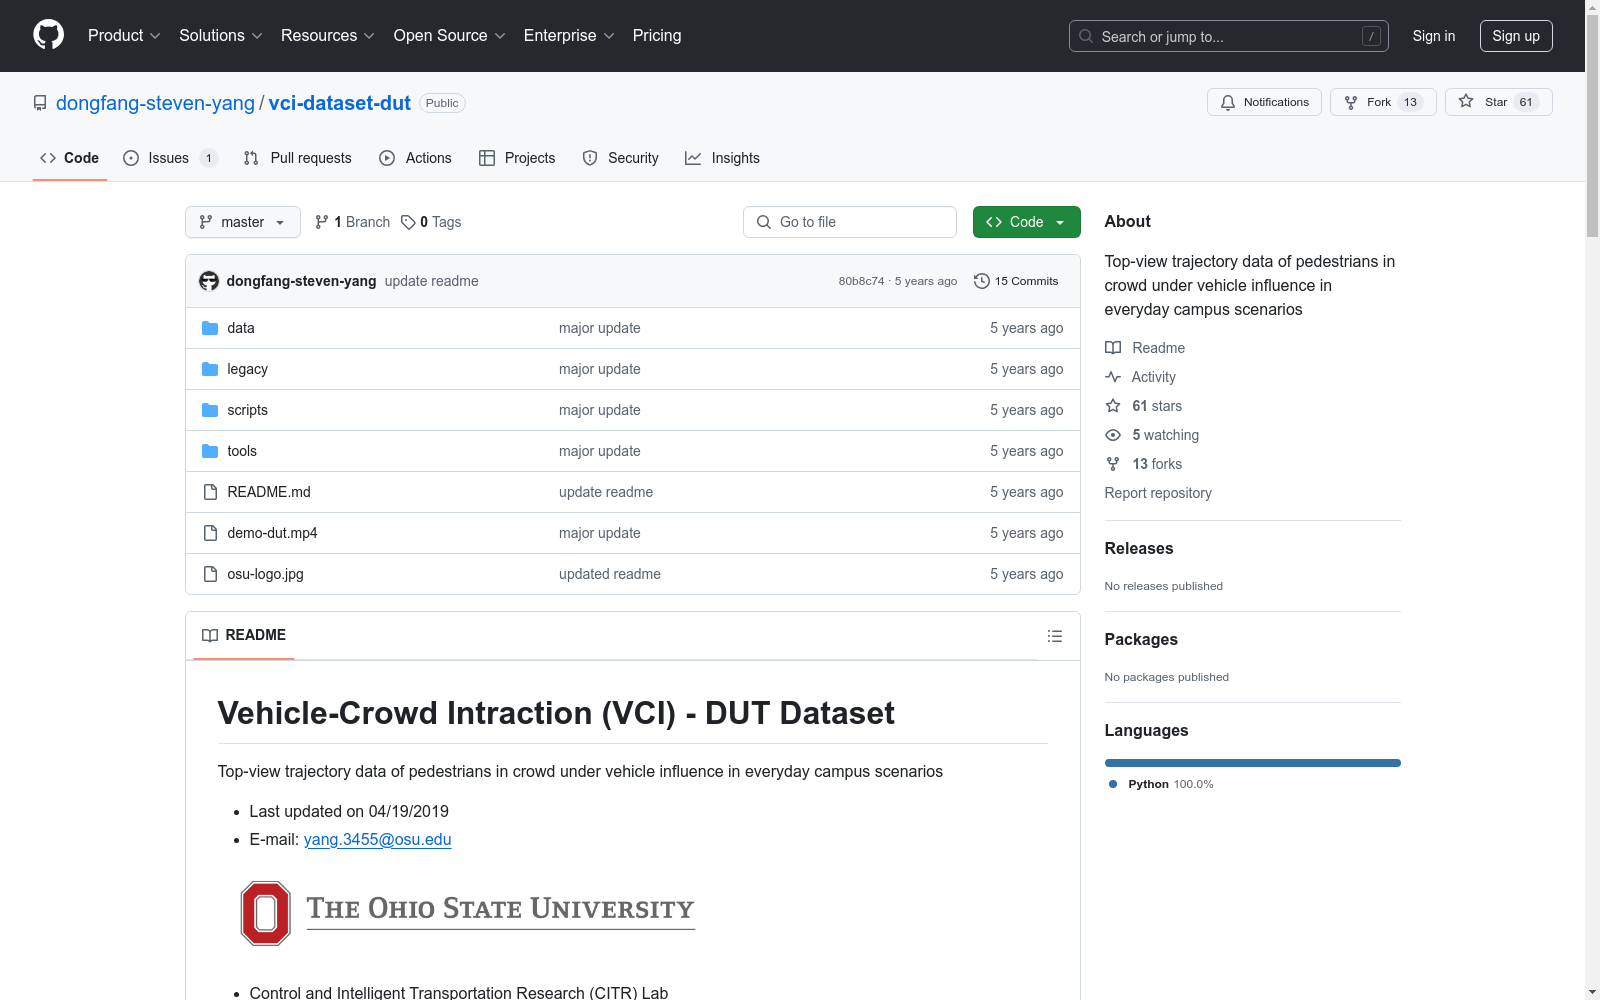Image resolution: width=1600 pixels, height=1000 pixels.
Task: Switch to the Projects tab
Action: coord(517,158)
